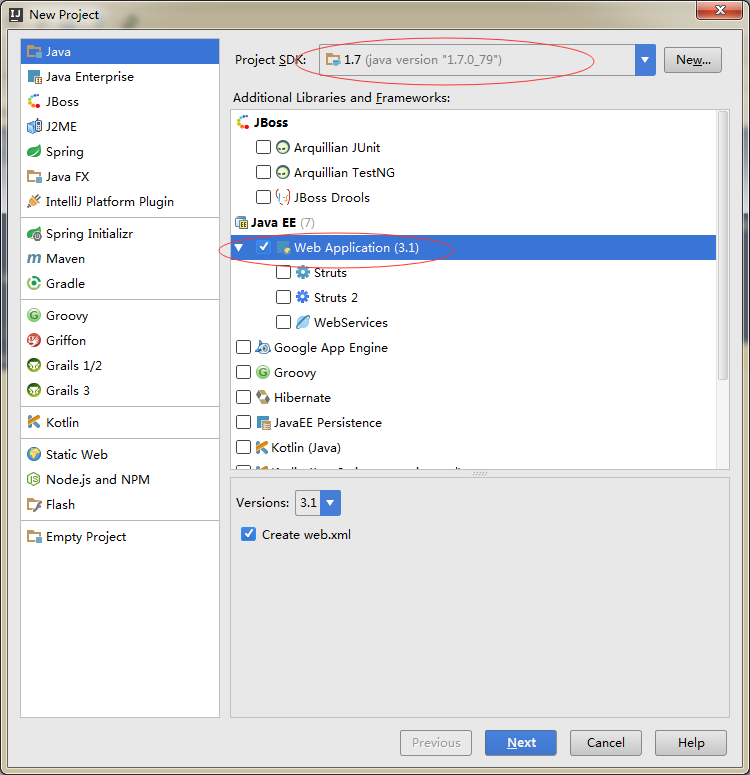Click the Next button
The height and width of the screenshot is (775, 750).
tap(521, 742)
